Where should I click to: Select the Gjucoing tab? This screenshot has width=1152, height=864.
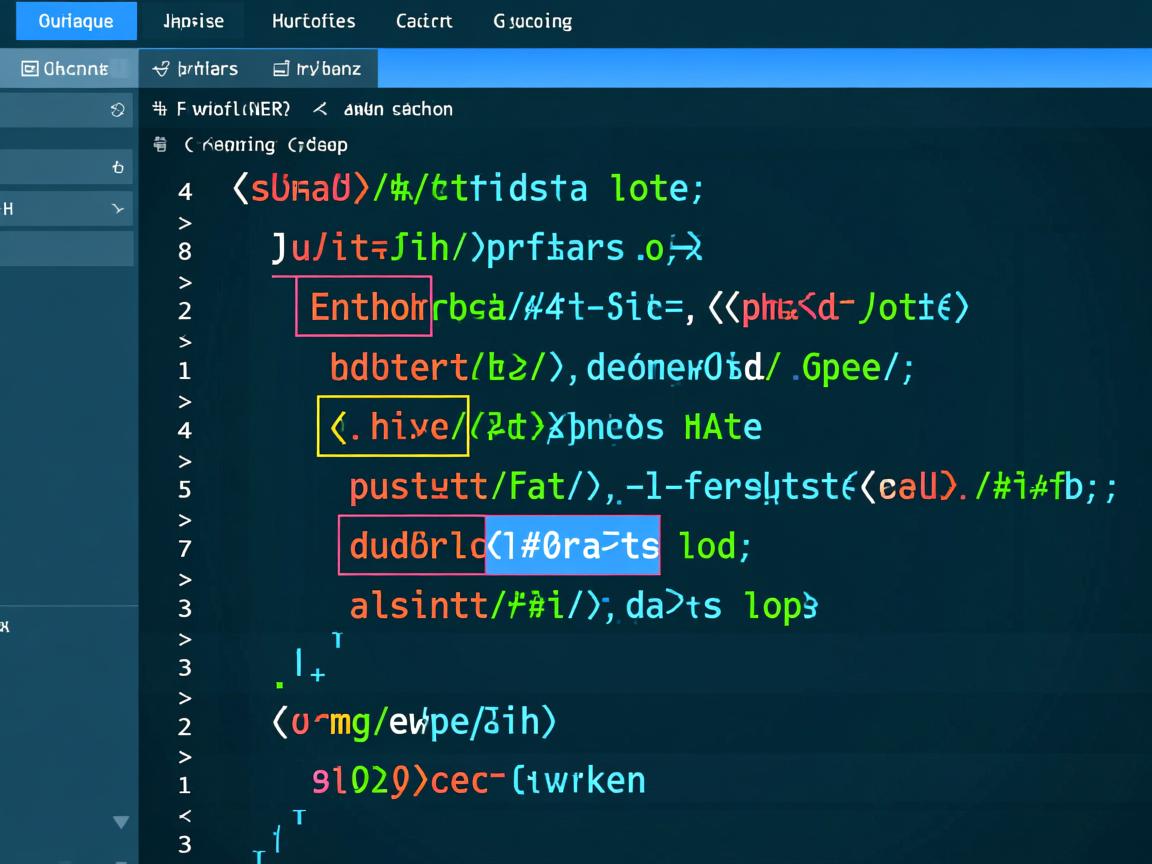532,21
